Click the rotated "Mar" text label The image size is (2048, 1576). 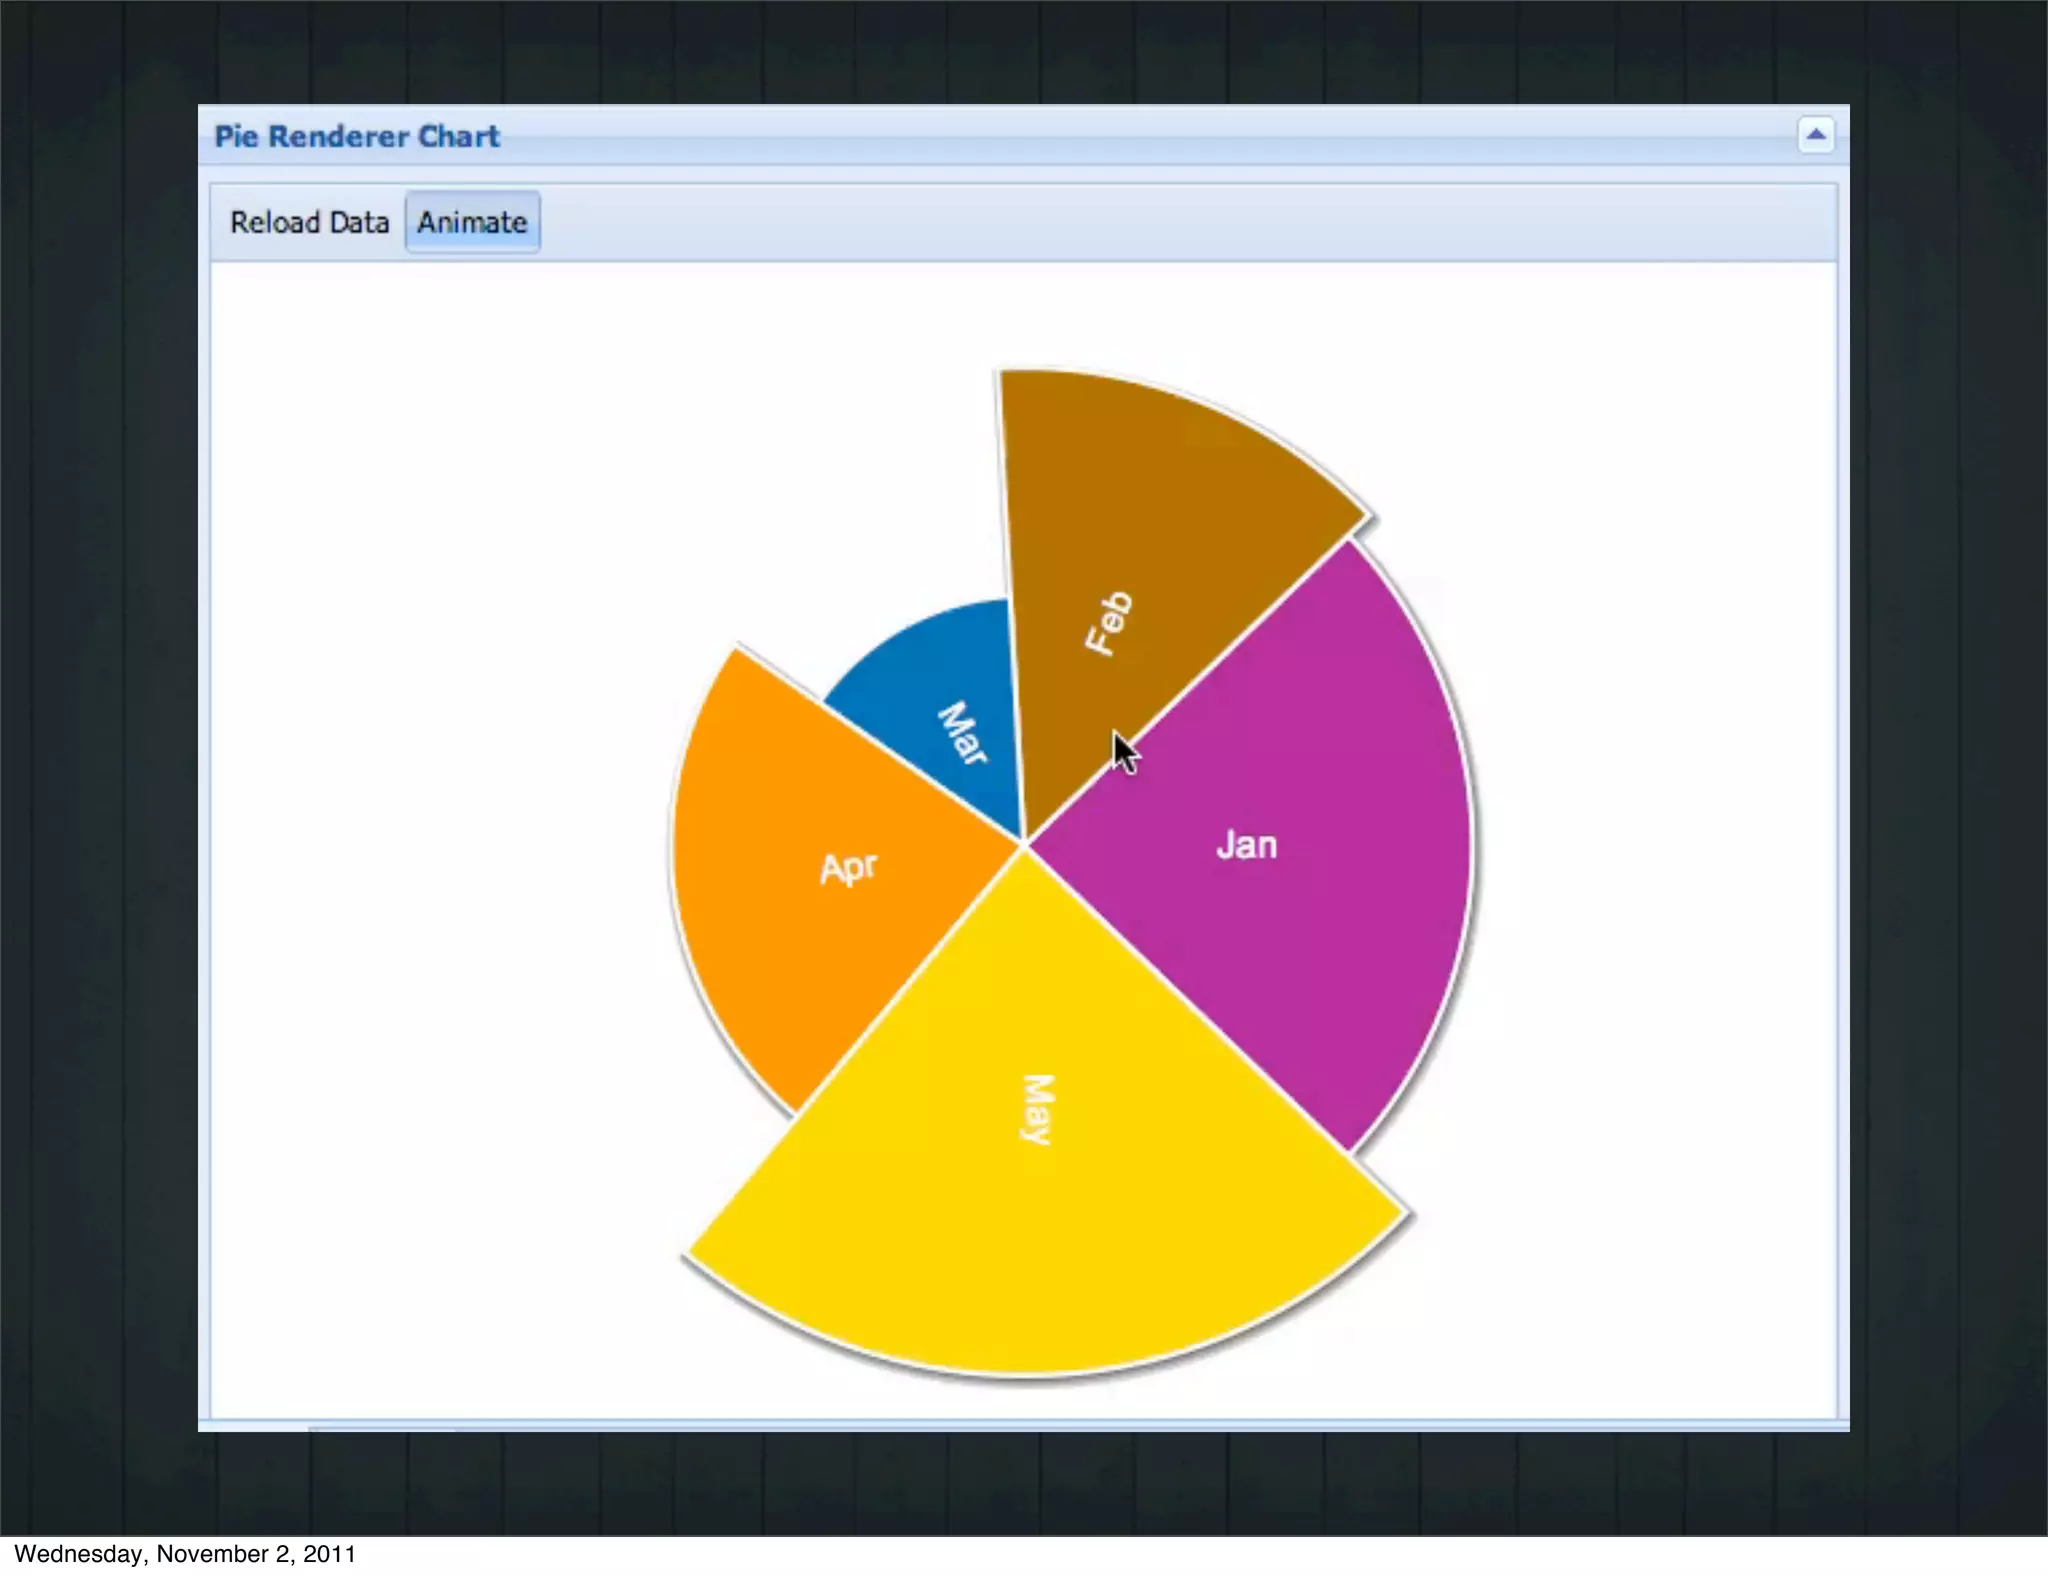pos(962,733)
